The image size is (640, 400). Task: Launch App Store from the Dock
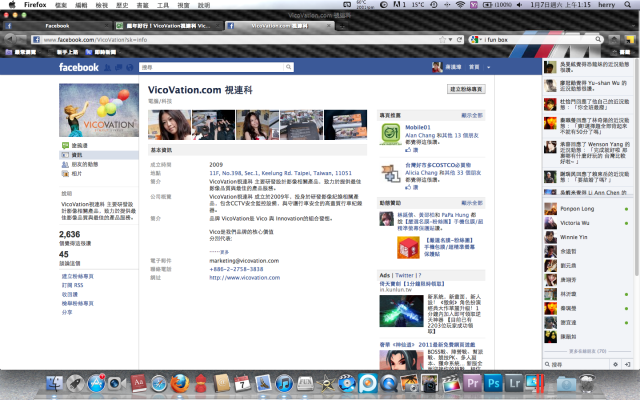pos(96,384)
